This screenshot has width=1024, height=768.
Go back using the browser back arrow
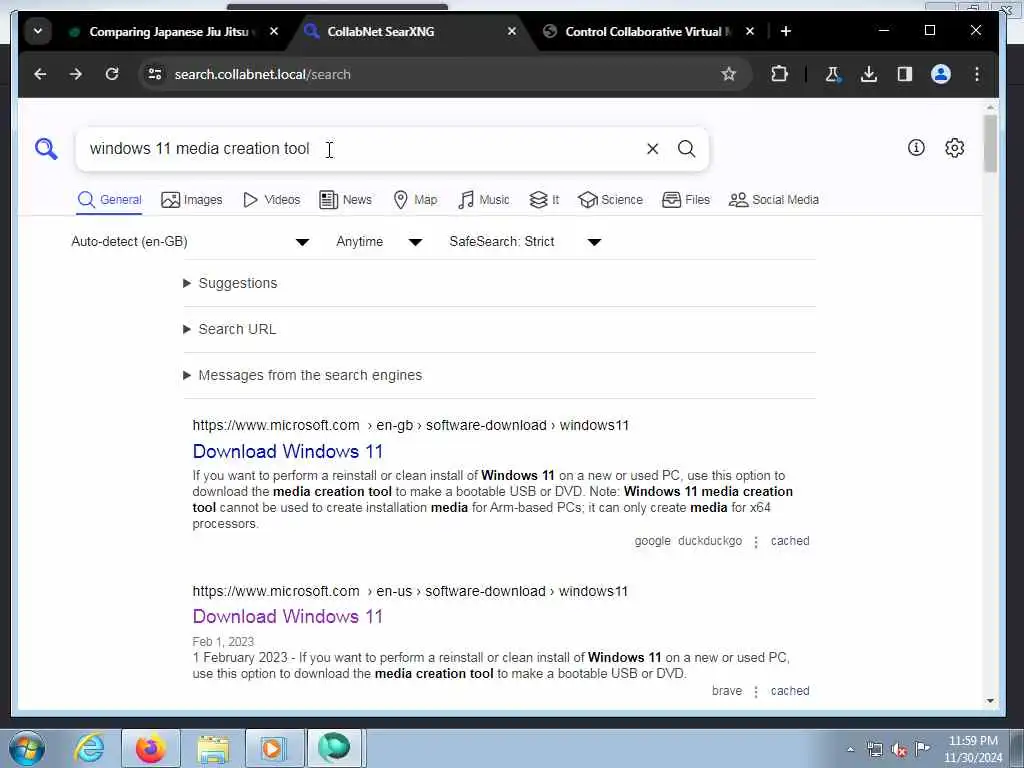(40, 74)
